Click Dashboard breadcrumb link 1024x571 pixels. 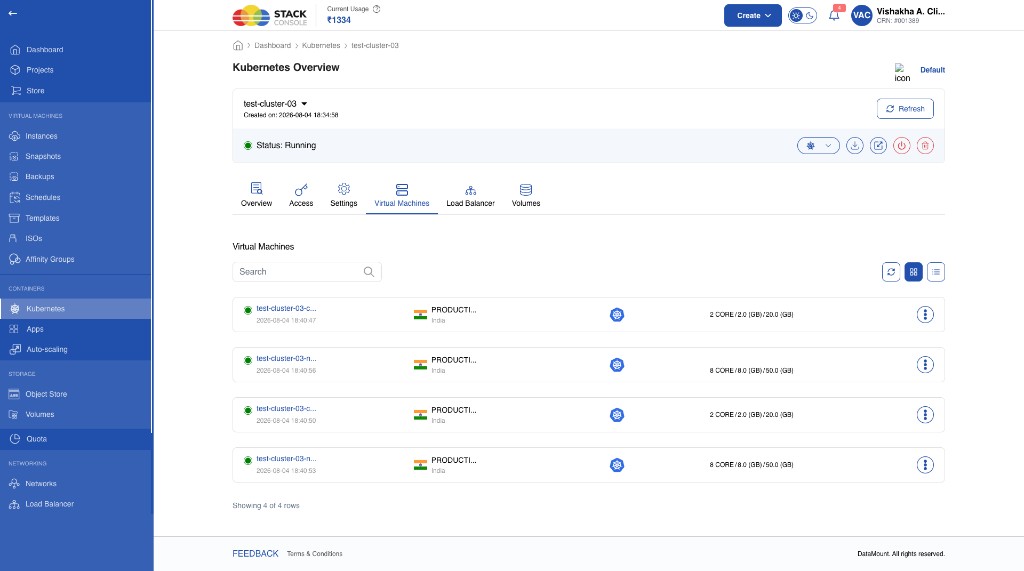[x=272, y=45]
